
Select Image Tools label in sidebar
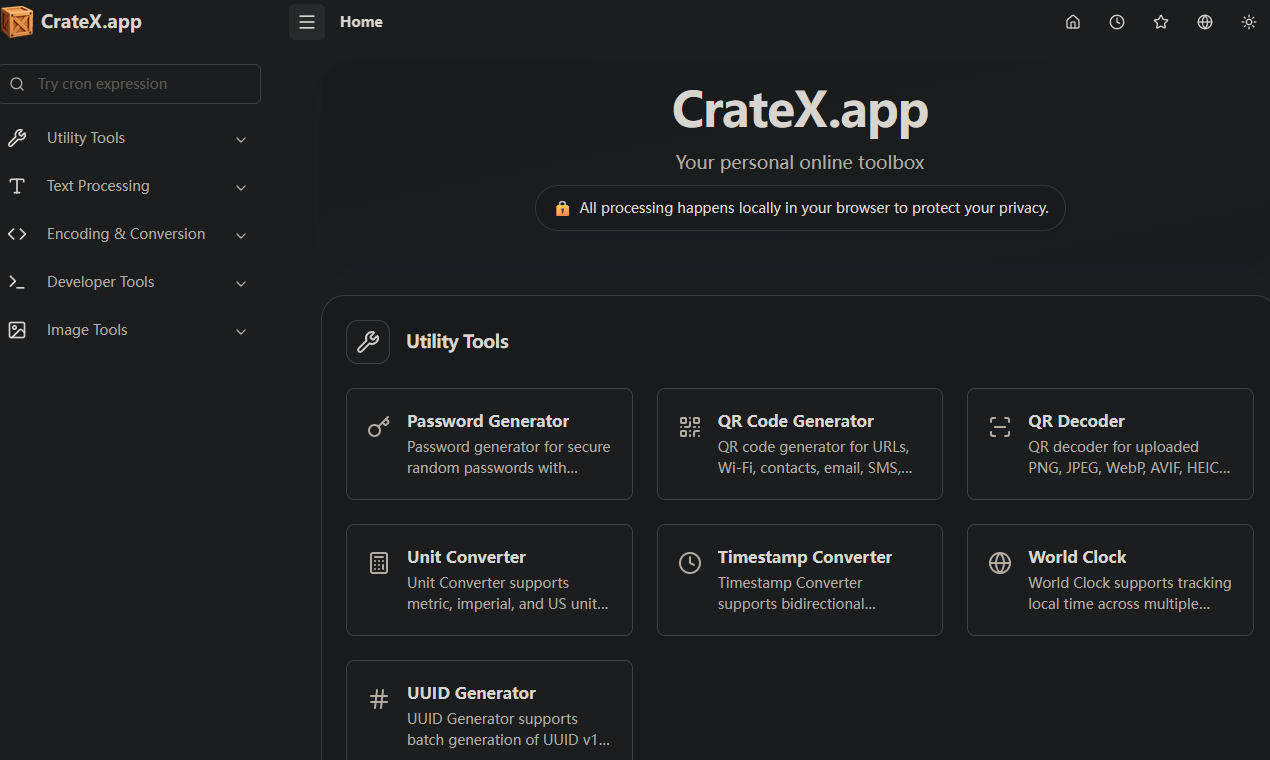(87, 330)
